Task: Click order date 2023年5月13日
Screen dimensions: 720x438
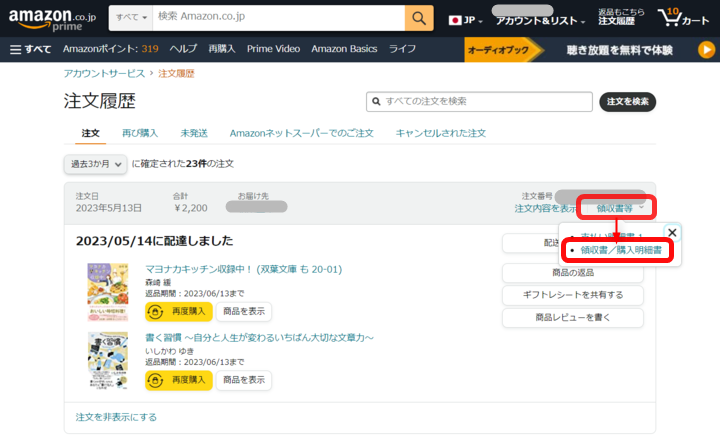Action: 109,208
